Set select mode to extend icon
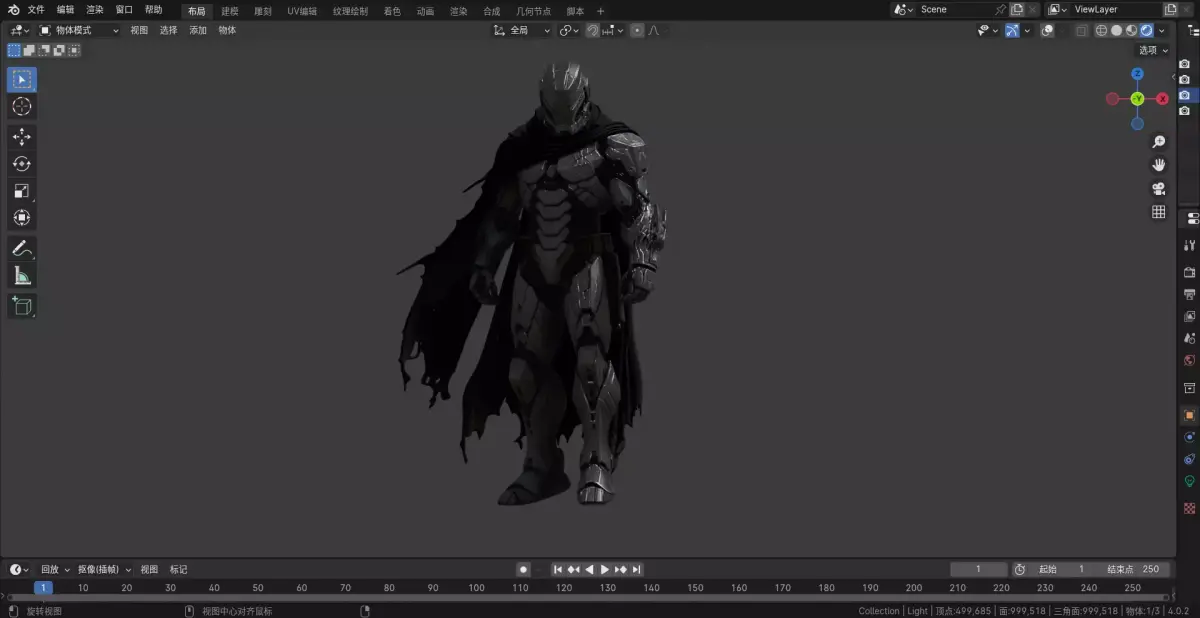This screenshot has height=618, width=1200. 29,50
